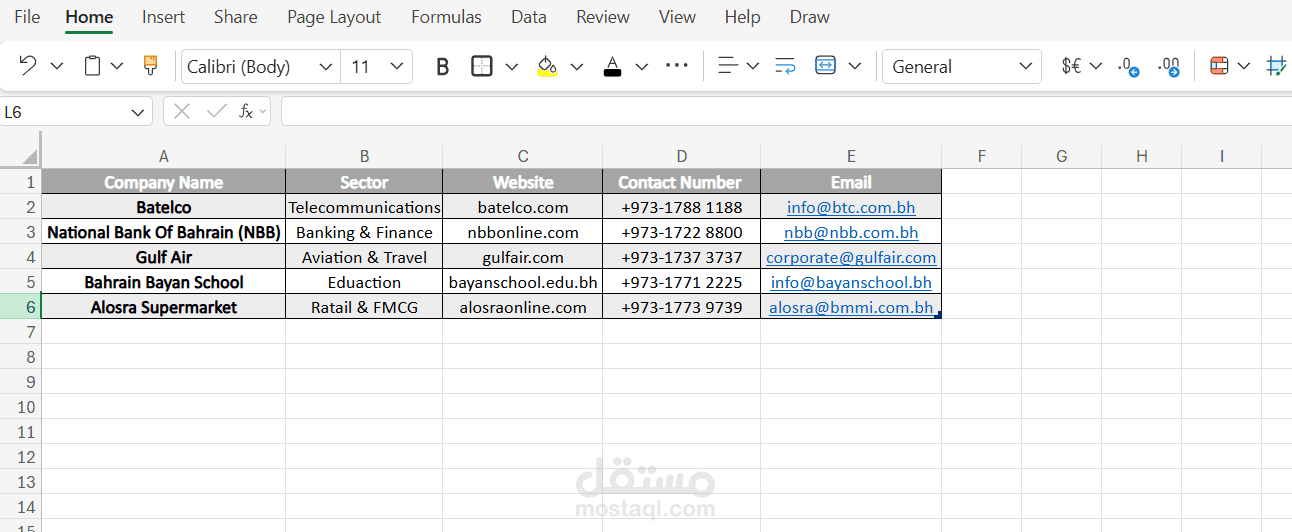Open the Undo history dropdown arrow

coord(57,66)
